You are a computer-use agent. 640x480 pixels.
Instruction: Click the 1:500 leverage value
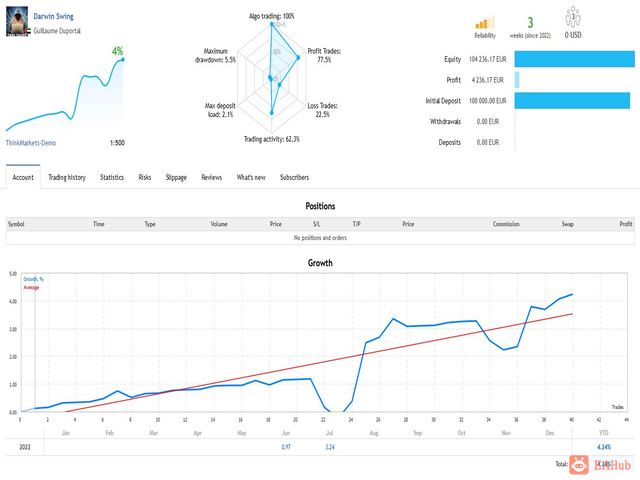tap(117, 143)
